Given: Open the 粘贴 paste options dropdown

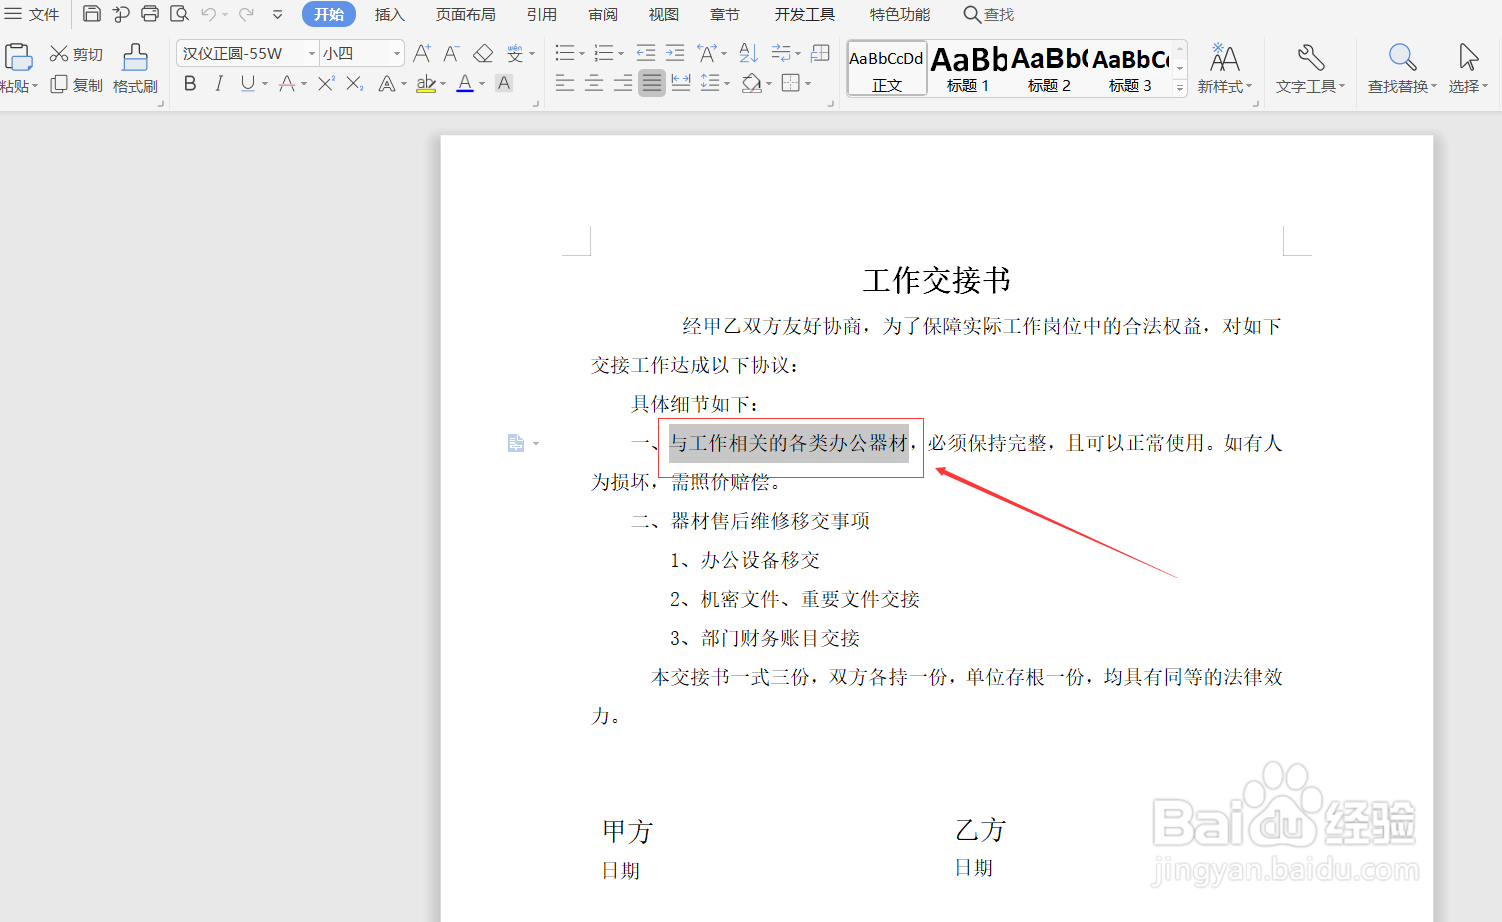Looking at the screenshot, I should [x=19, y=86].
